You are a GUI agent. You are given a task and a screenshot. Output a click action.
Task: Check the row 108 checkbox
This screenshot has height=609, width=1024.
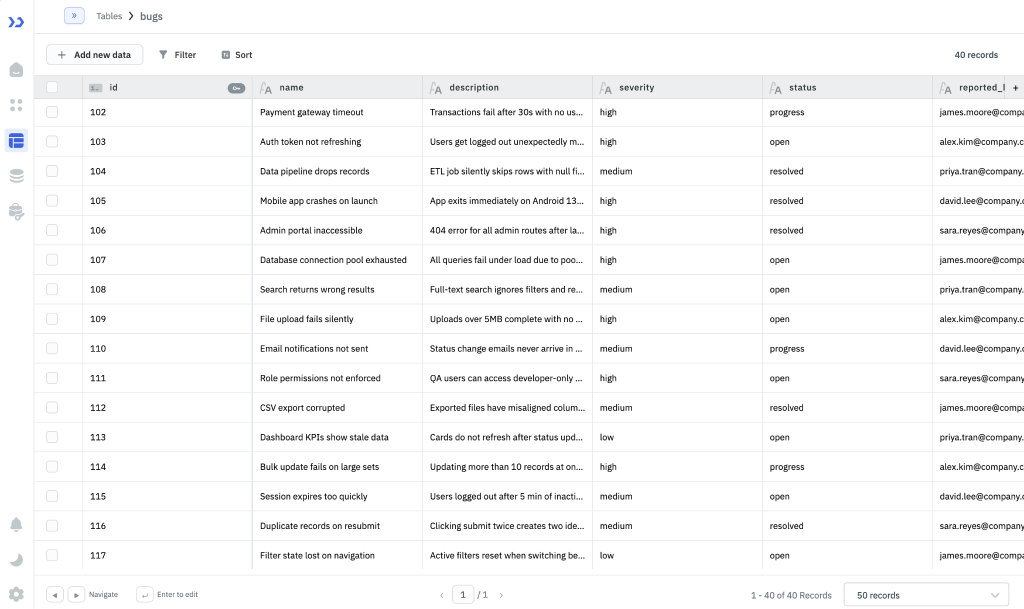pyautogui.click(x=52, y=289)
